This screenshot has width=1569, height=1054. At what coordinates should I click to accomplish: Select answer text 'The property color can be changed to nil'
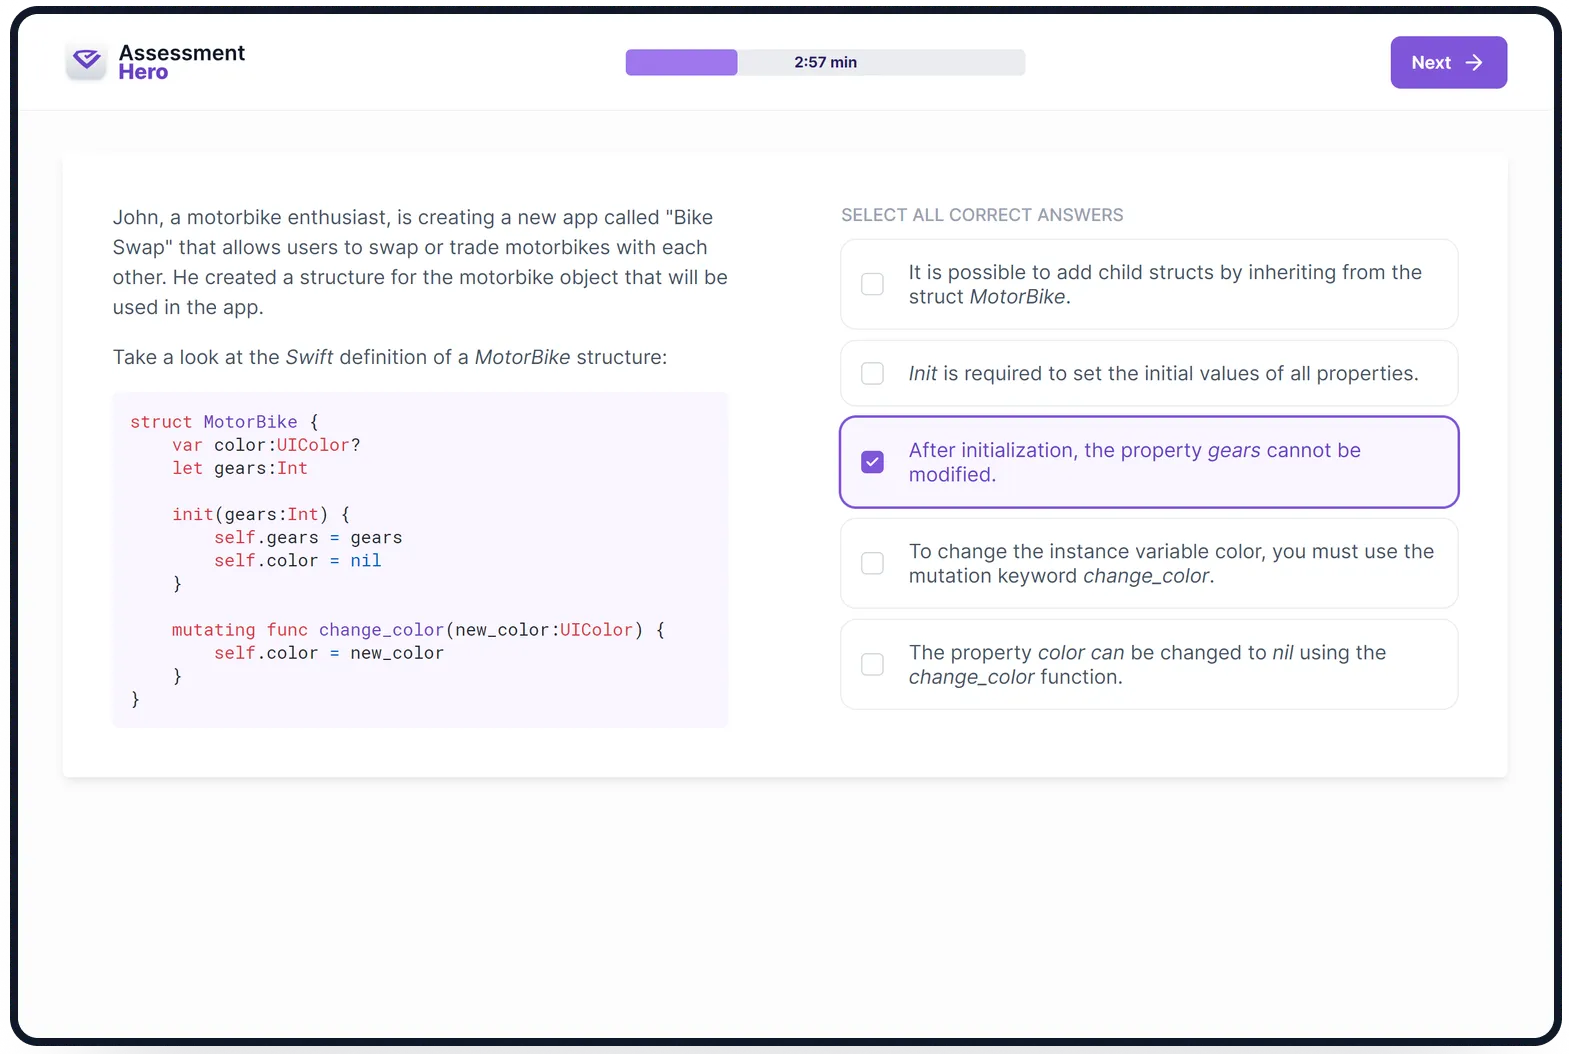(x=1147, y=664)
